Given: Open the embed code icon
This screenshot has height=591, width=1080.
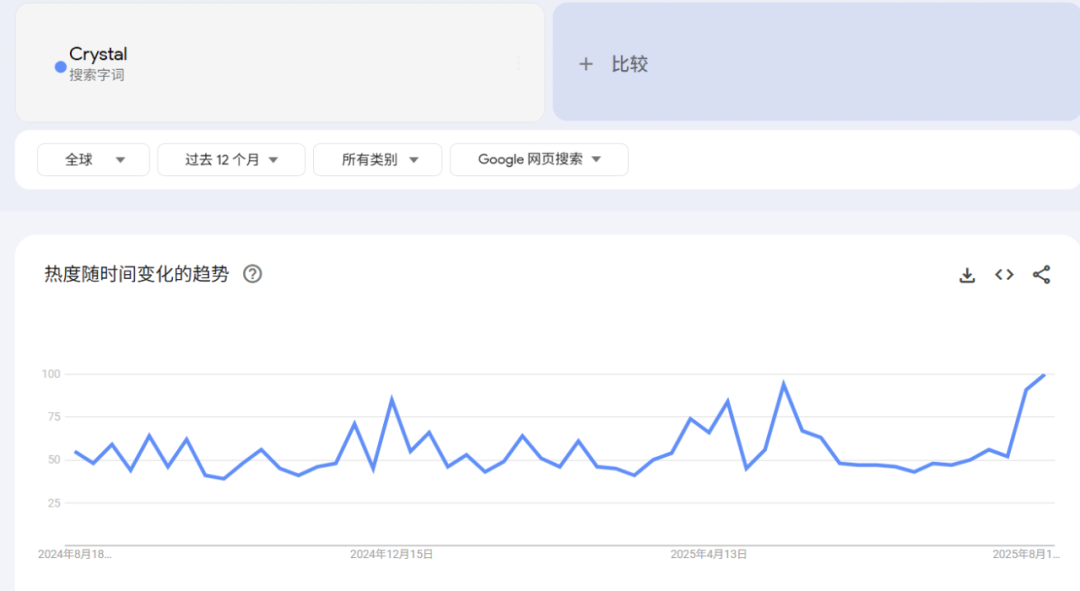Looking at the screenshot, I should pos(1004,275).
